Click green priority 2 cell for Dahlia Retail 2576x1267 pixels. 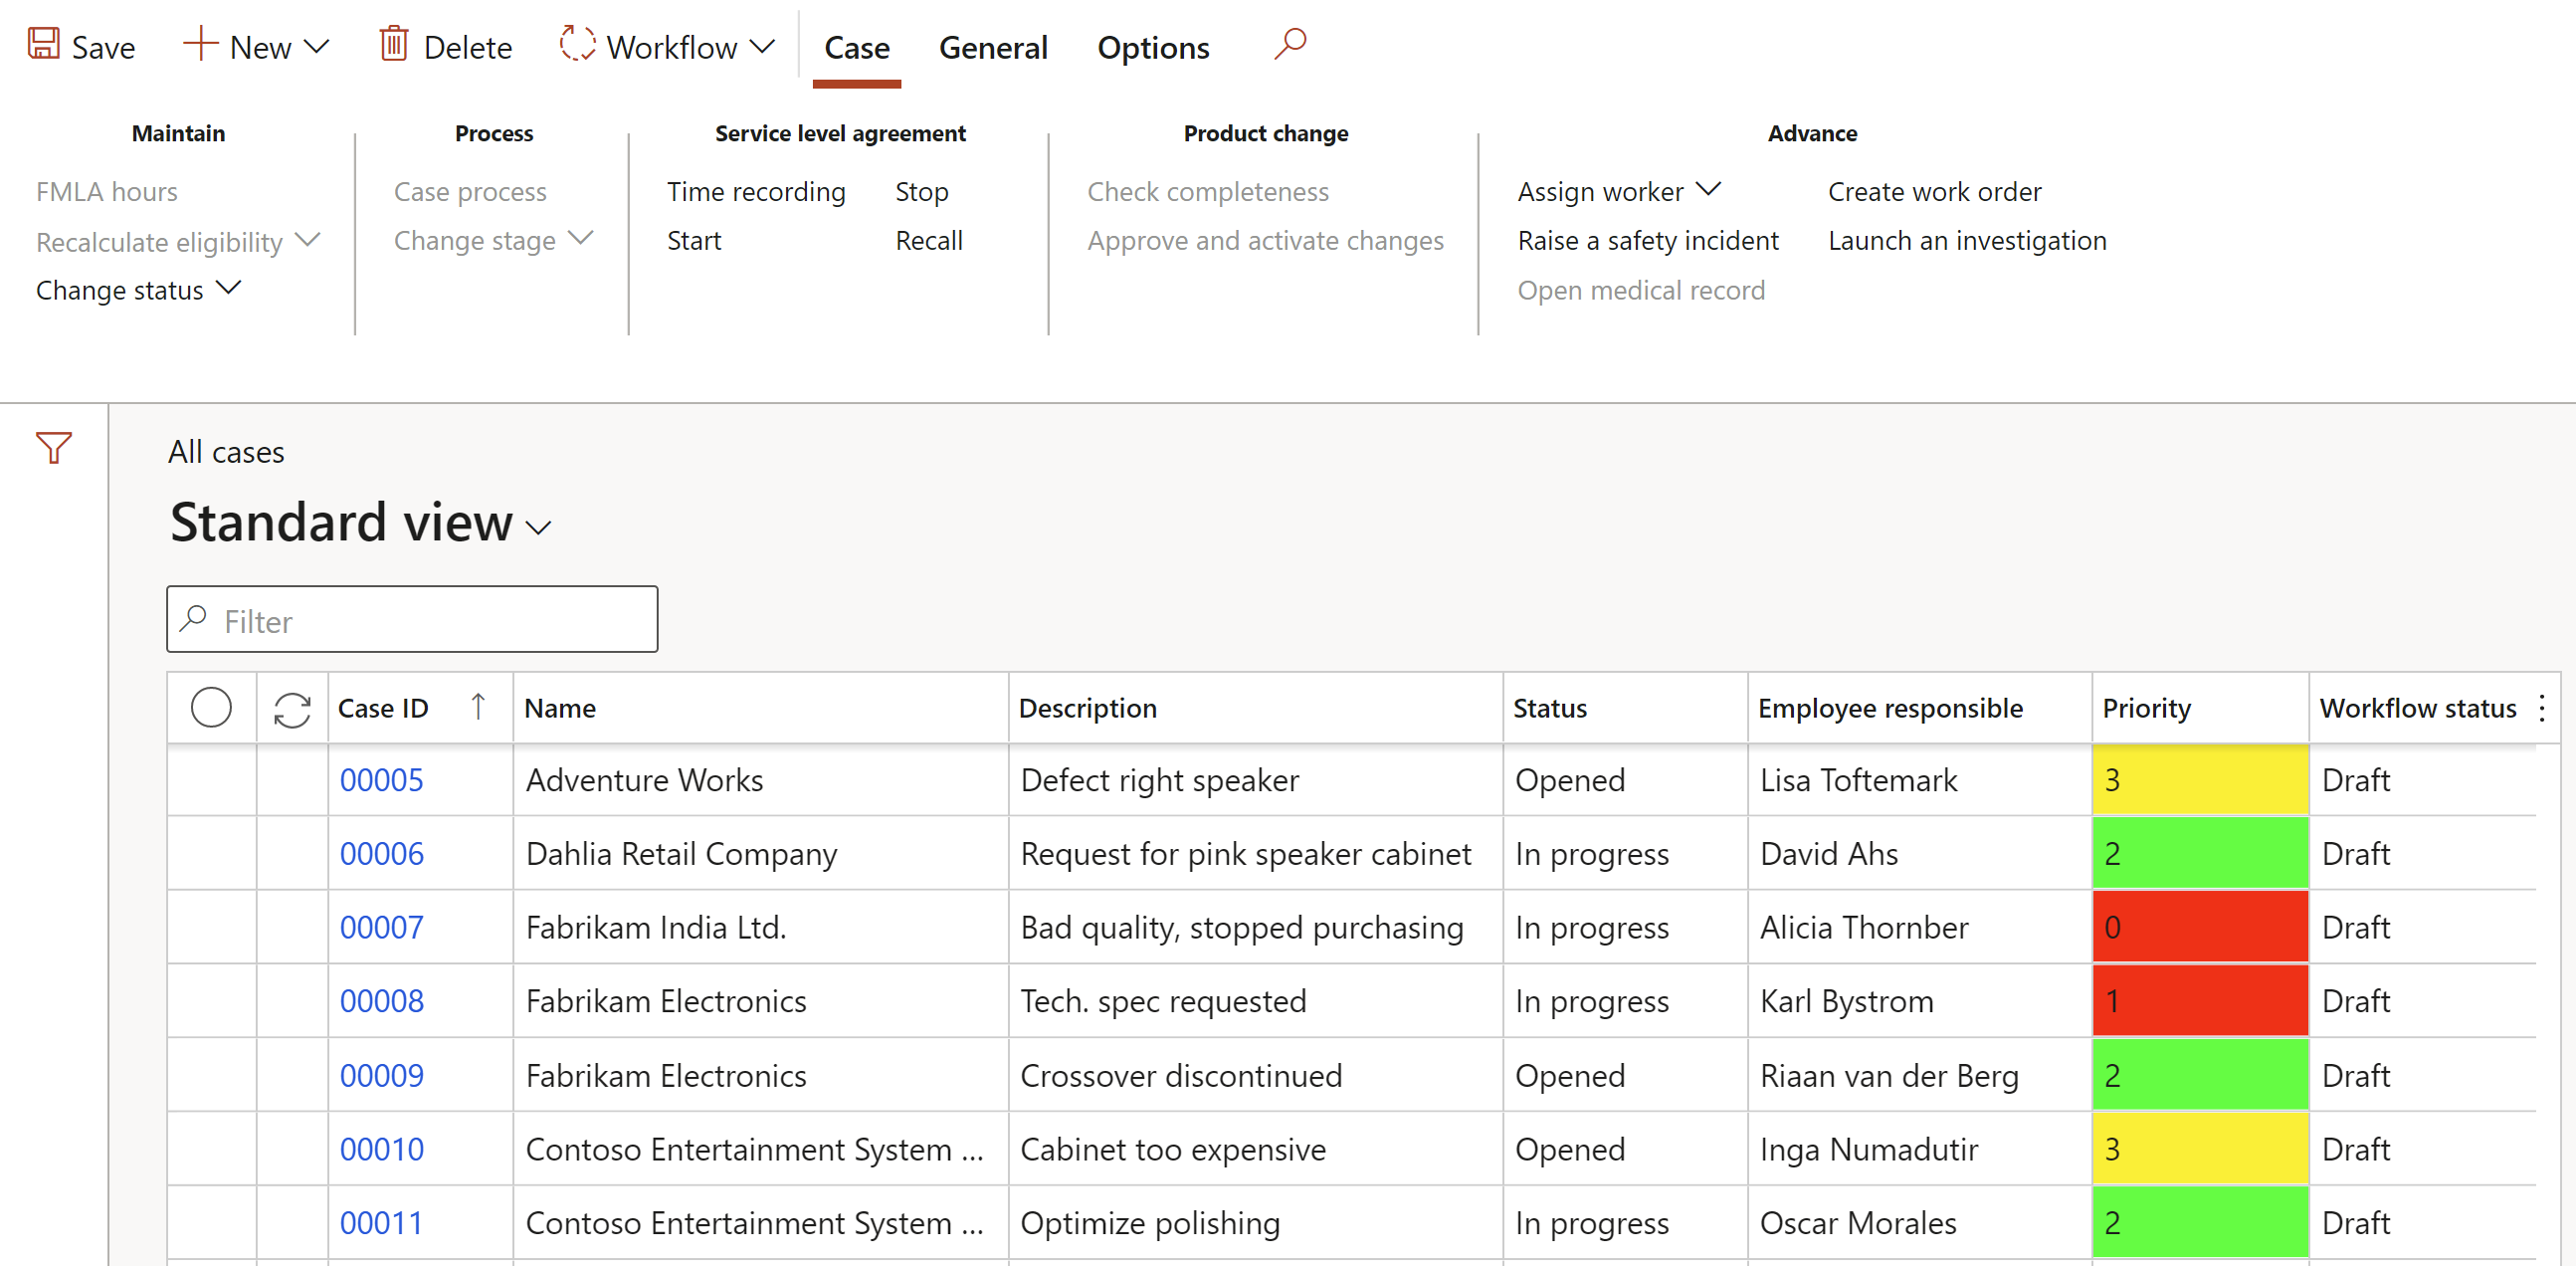pyautogui.click(x=2200, y=854)
